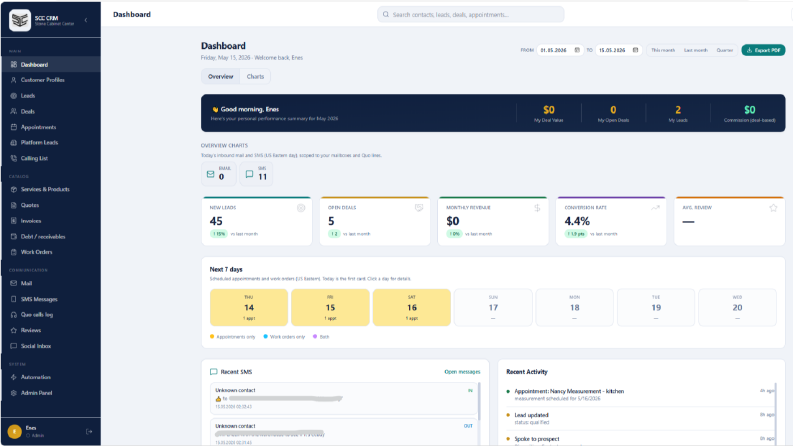Click the Appointments only legend dot
The width and height of the screenshot is (793, 446).
tap(212, 336)
